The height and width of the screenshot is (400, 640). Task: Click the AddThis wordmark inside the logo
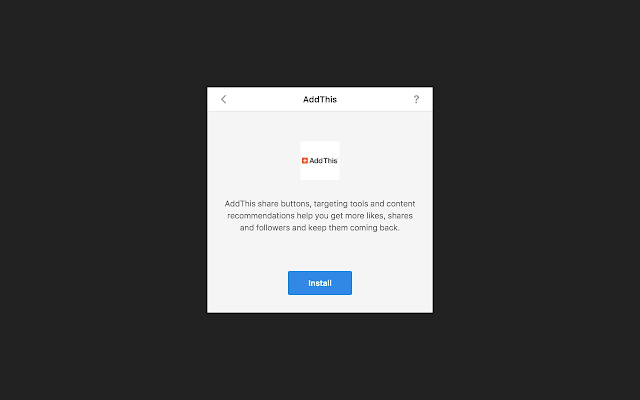click(x=323, y=161)
